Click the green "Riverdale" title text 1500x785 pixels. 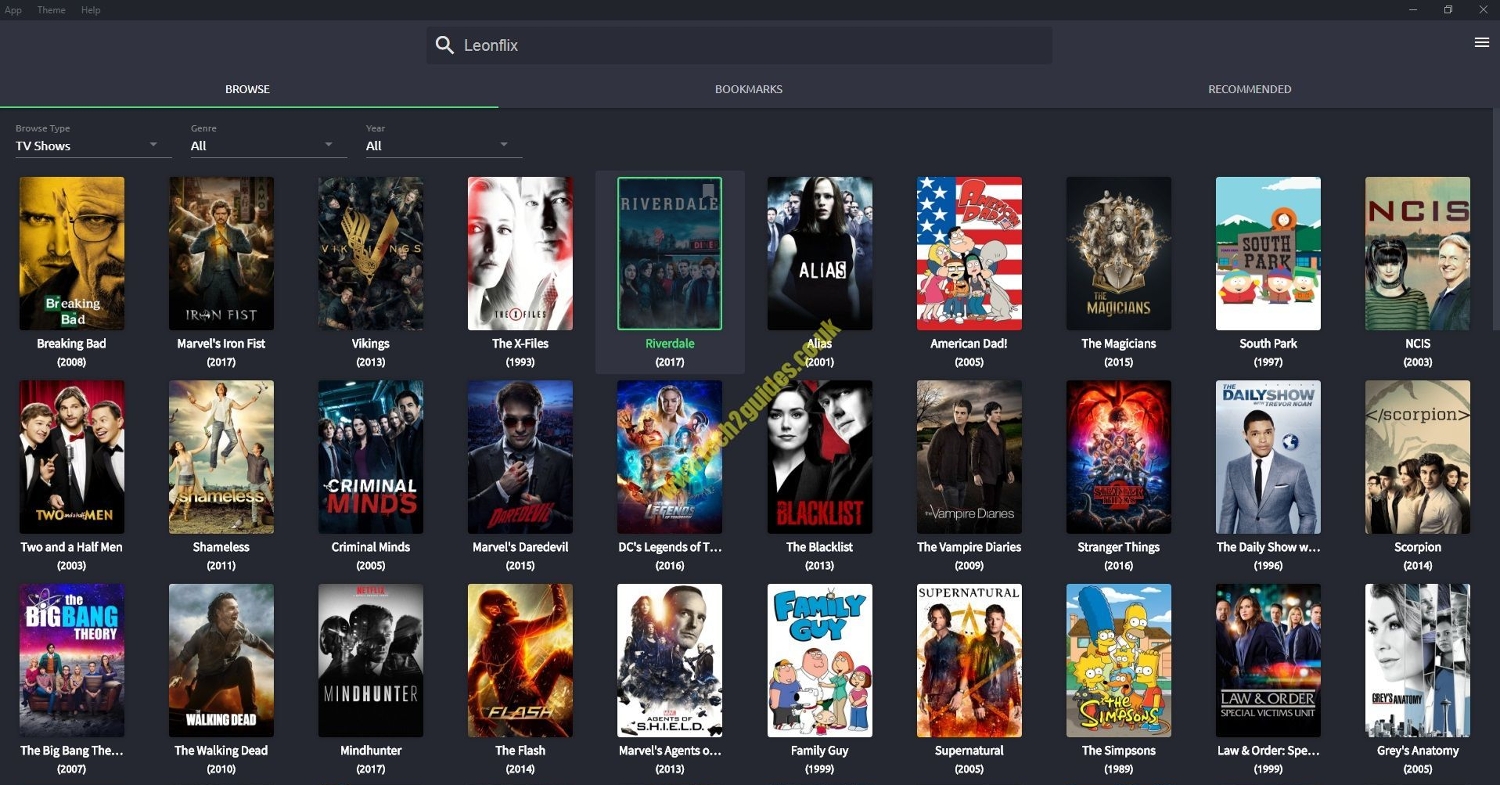click(670, 344)
